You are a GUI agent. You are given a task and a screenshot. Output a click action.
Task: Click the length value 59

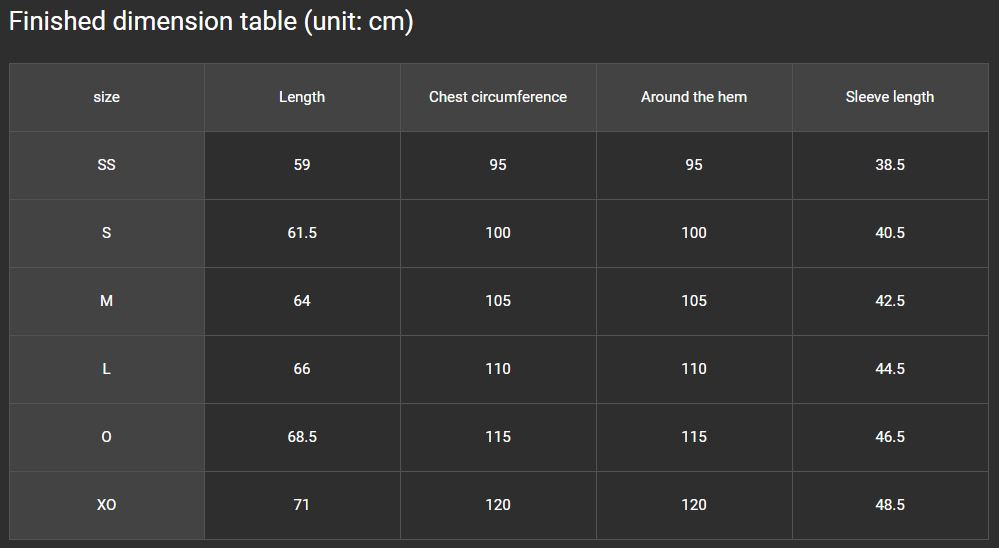[302, 165]
